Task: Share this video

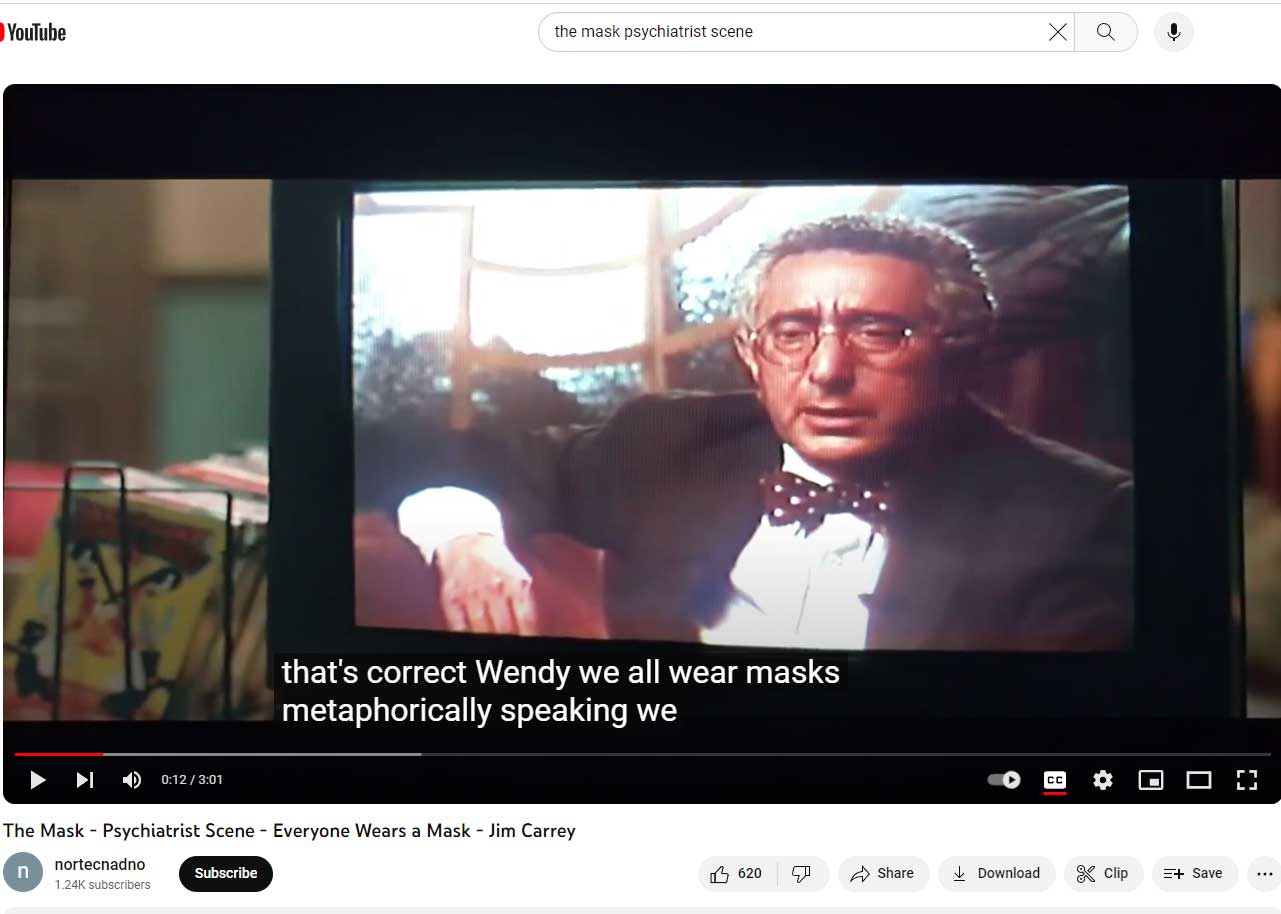Action: (x=883, y=873)
